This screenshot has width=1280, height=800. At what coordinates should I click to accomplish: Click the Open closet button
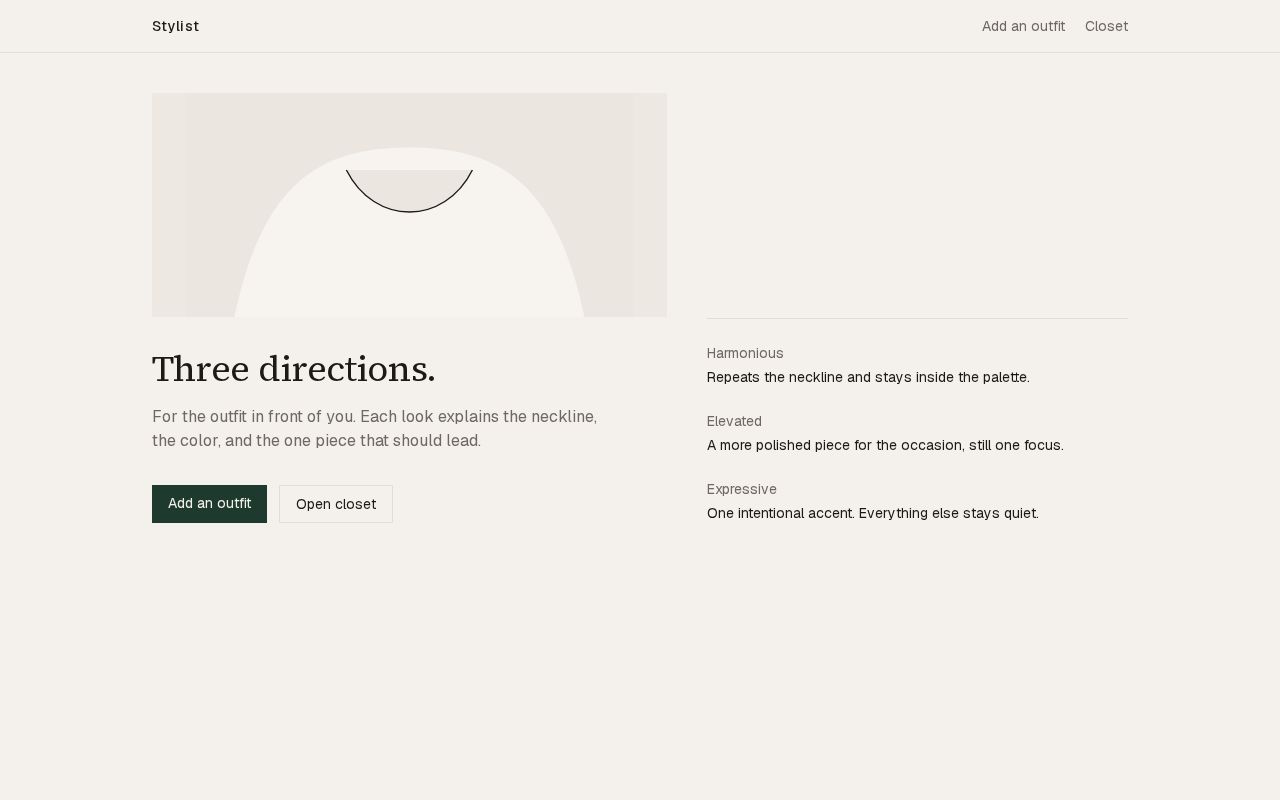coord(336,504)
